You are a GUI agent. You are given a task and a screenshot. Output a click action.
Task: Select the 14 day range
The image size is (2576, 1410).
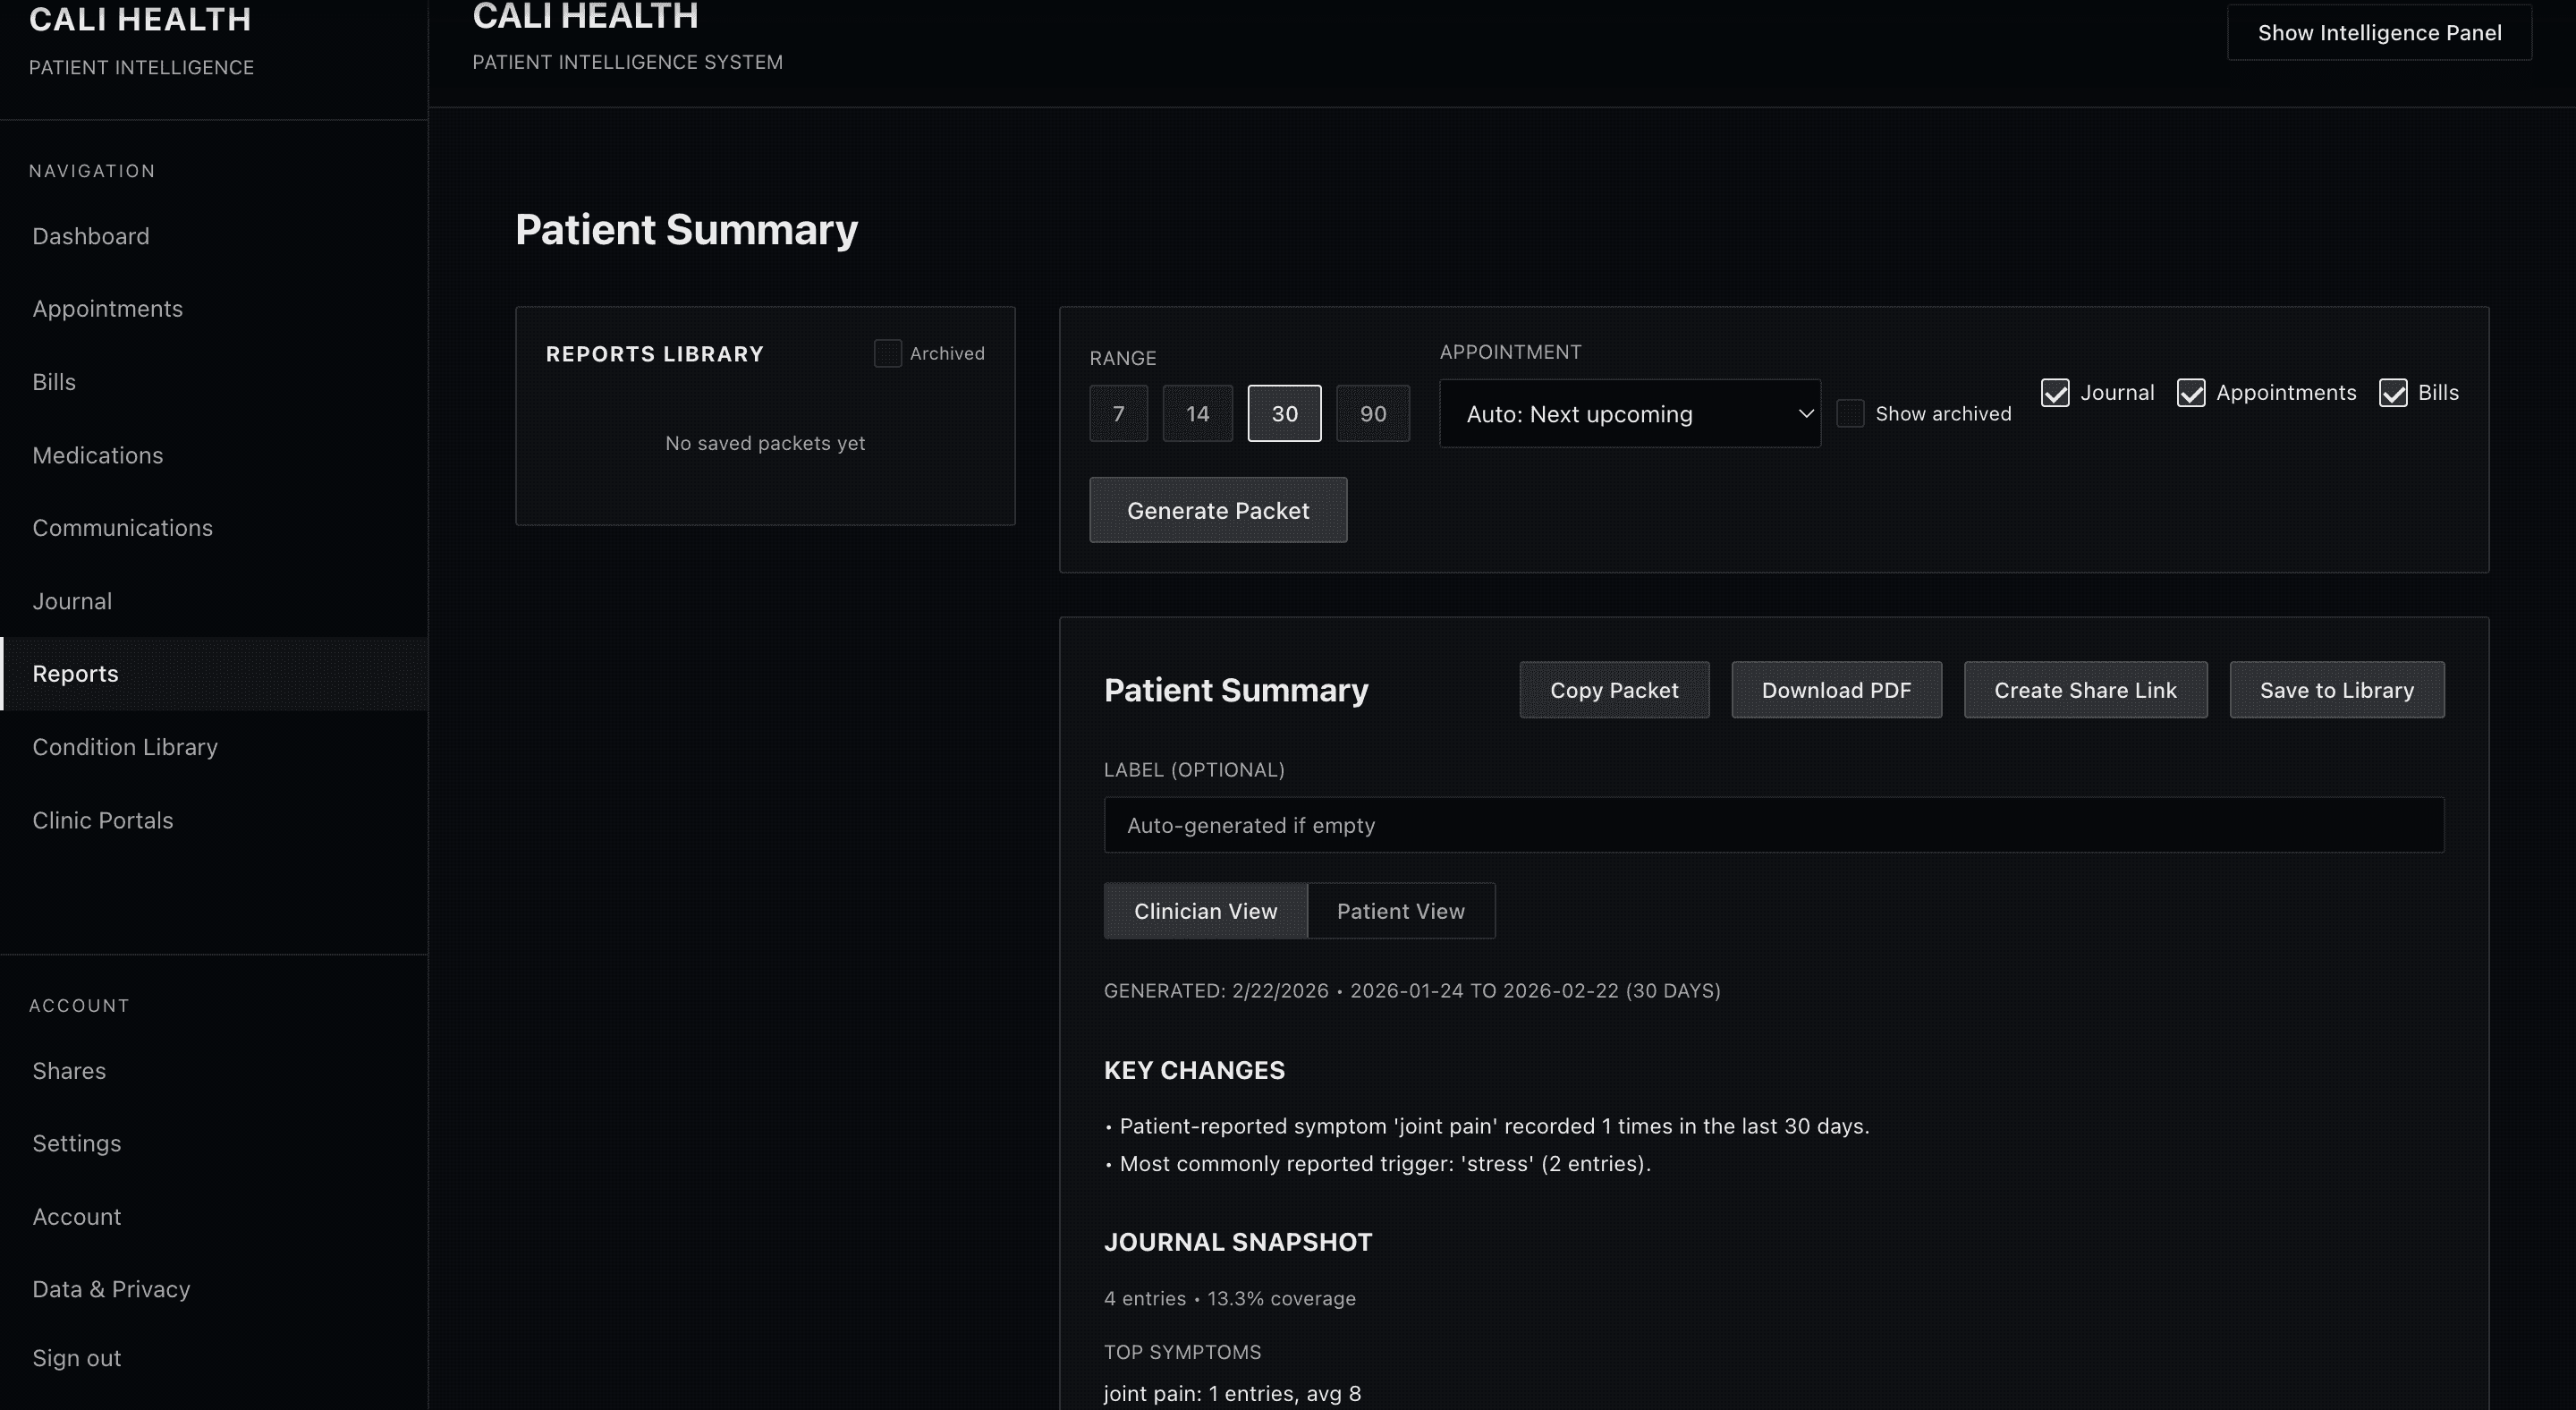[x=1197, y=413]
